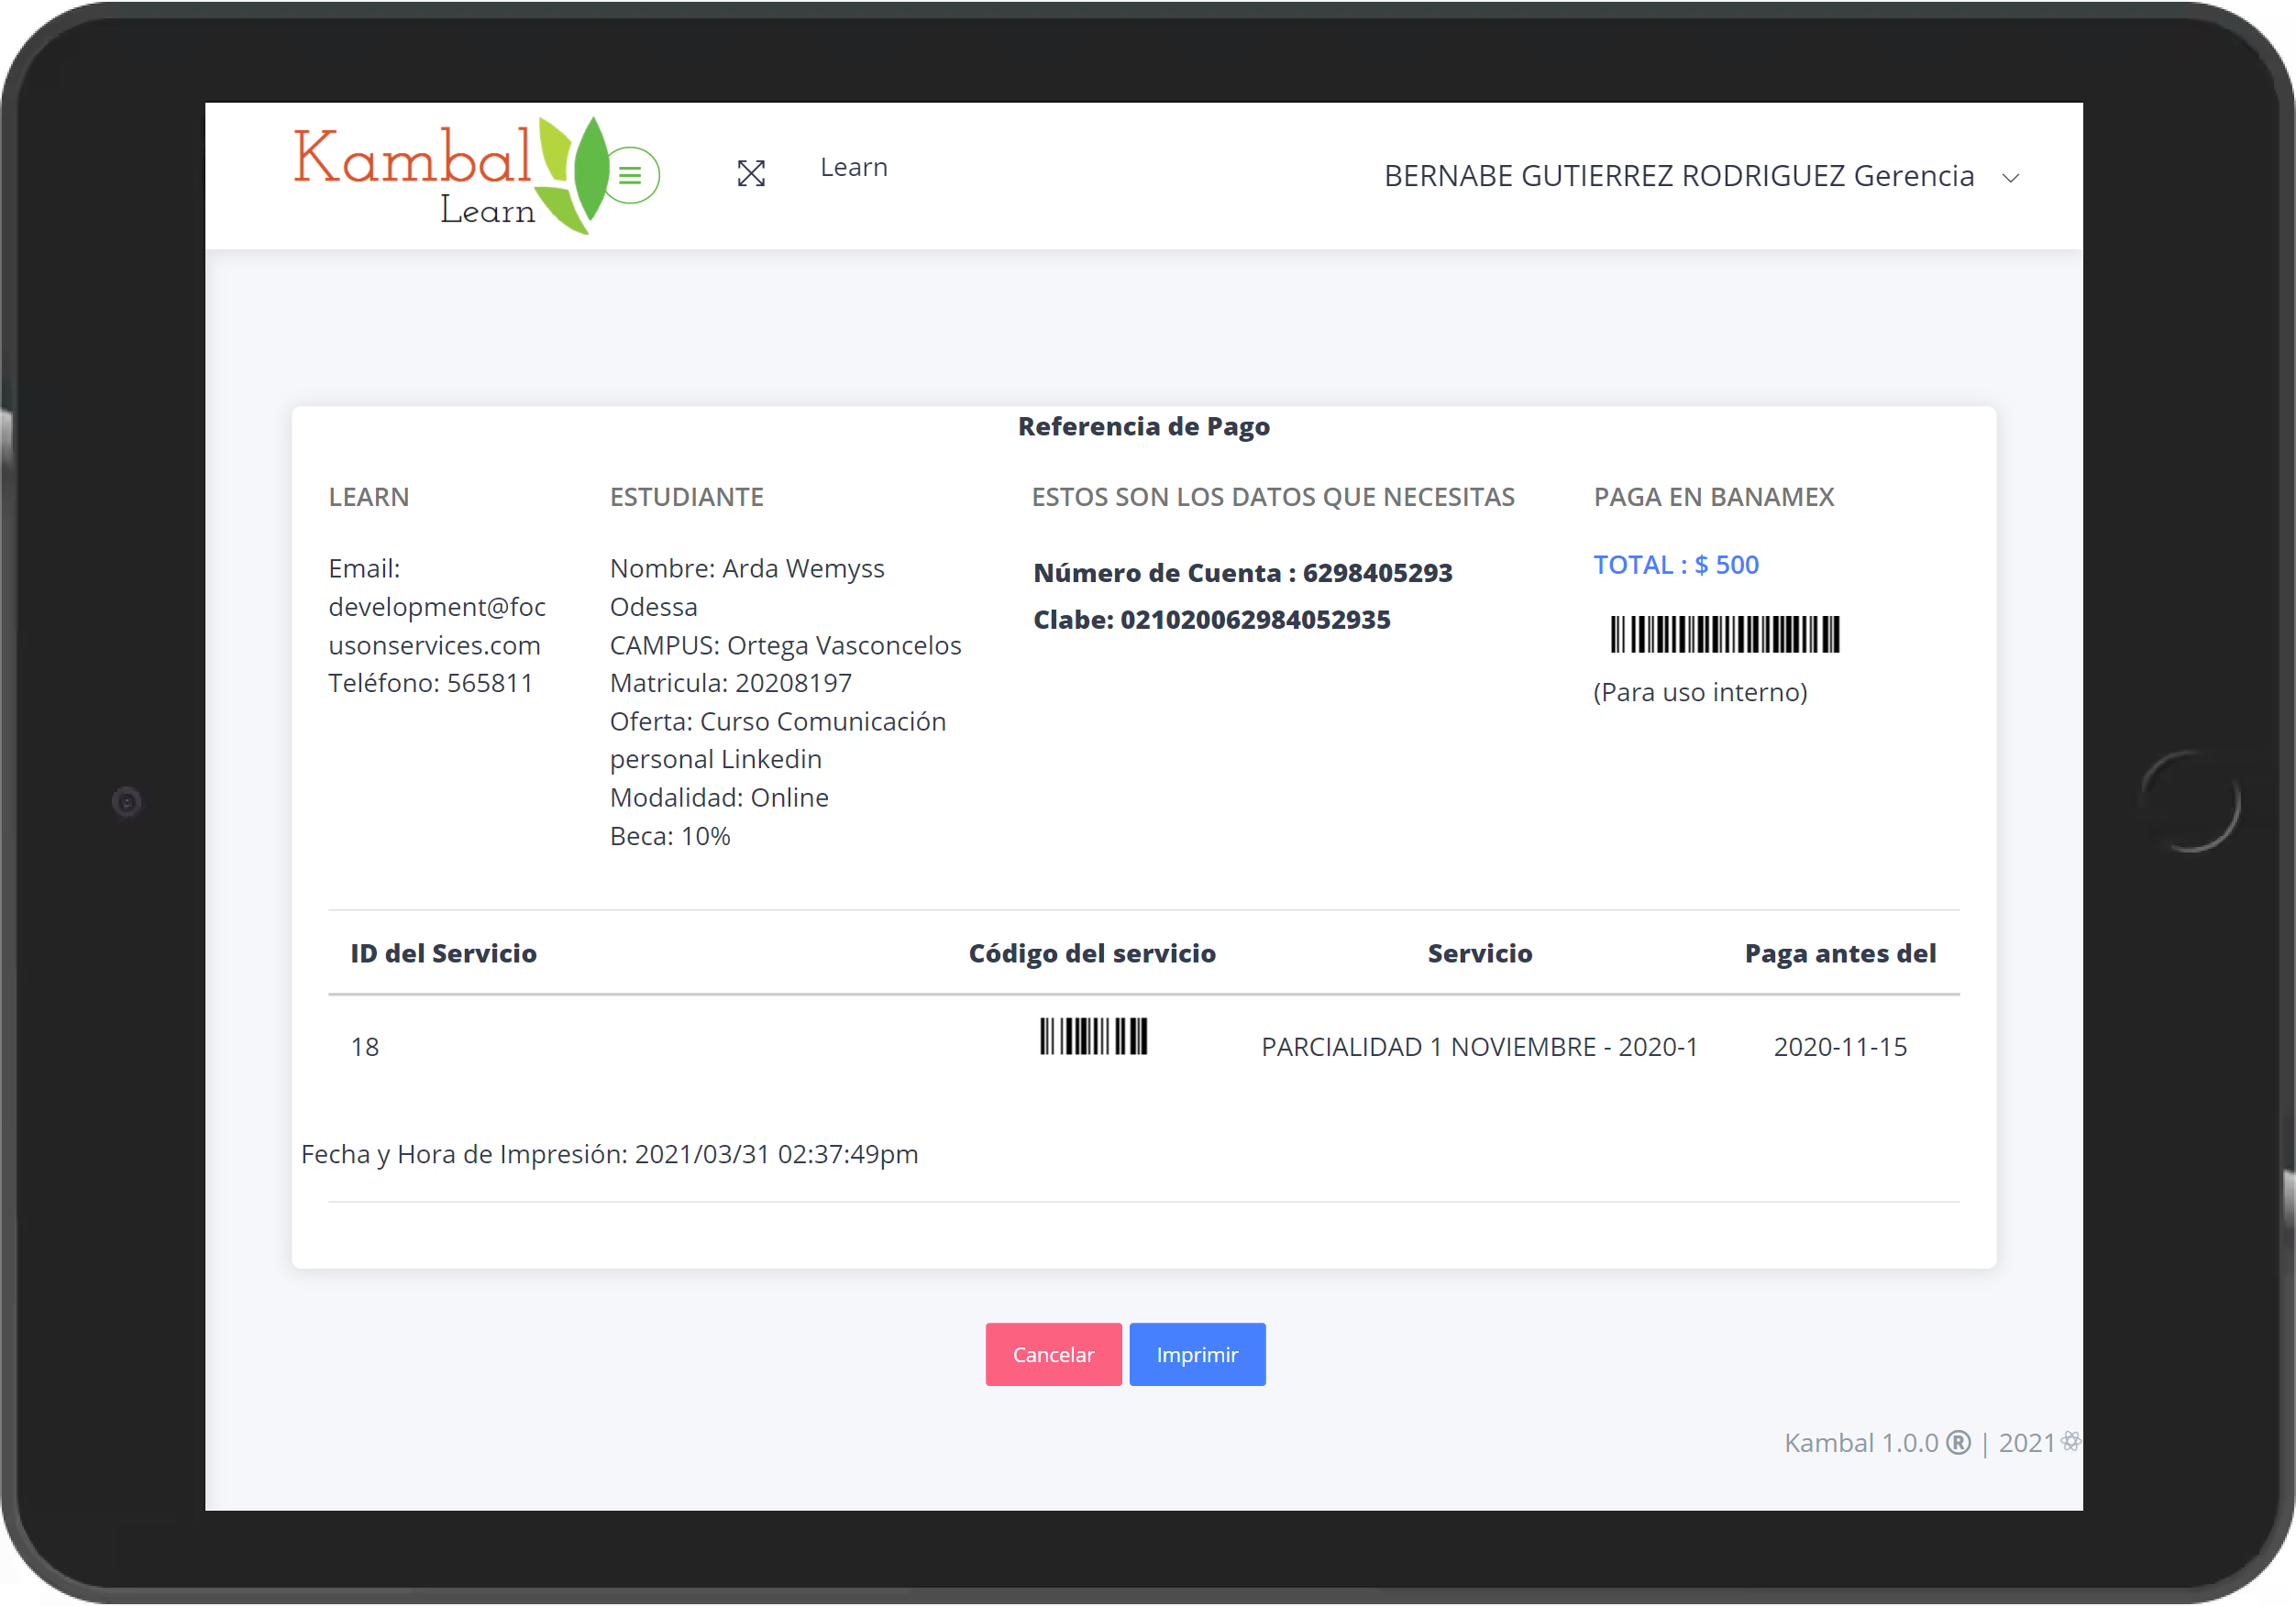
Task: Click the service code barcode in row 18
Action: click(1093, 1036)
